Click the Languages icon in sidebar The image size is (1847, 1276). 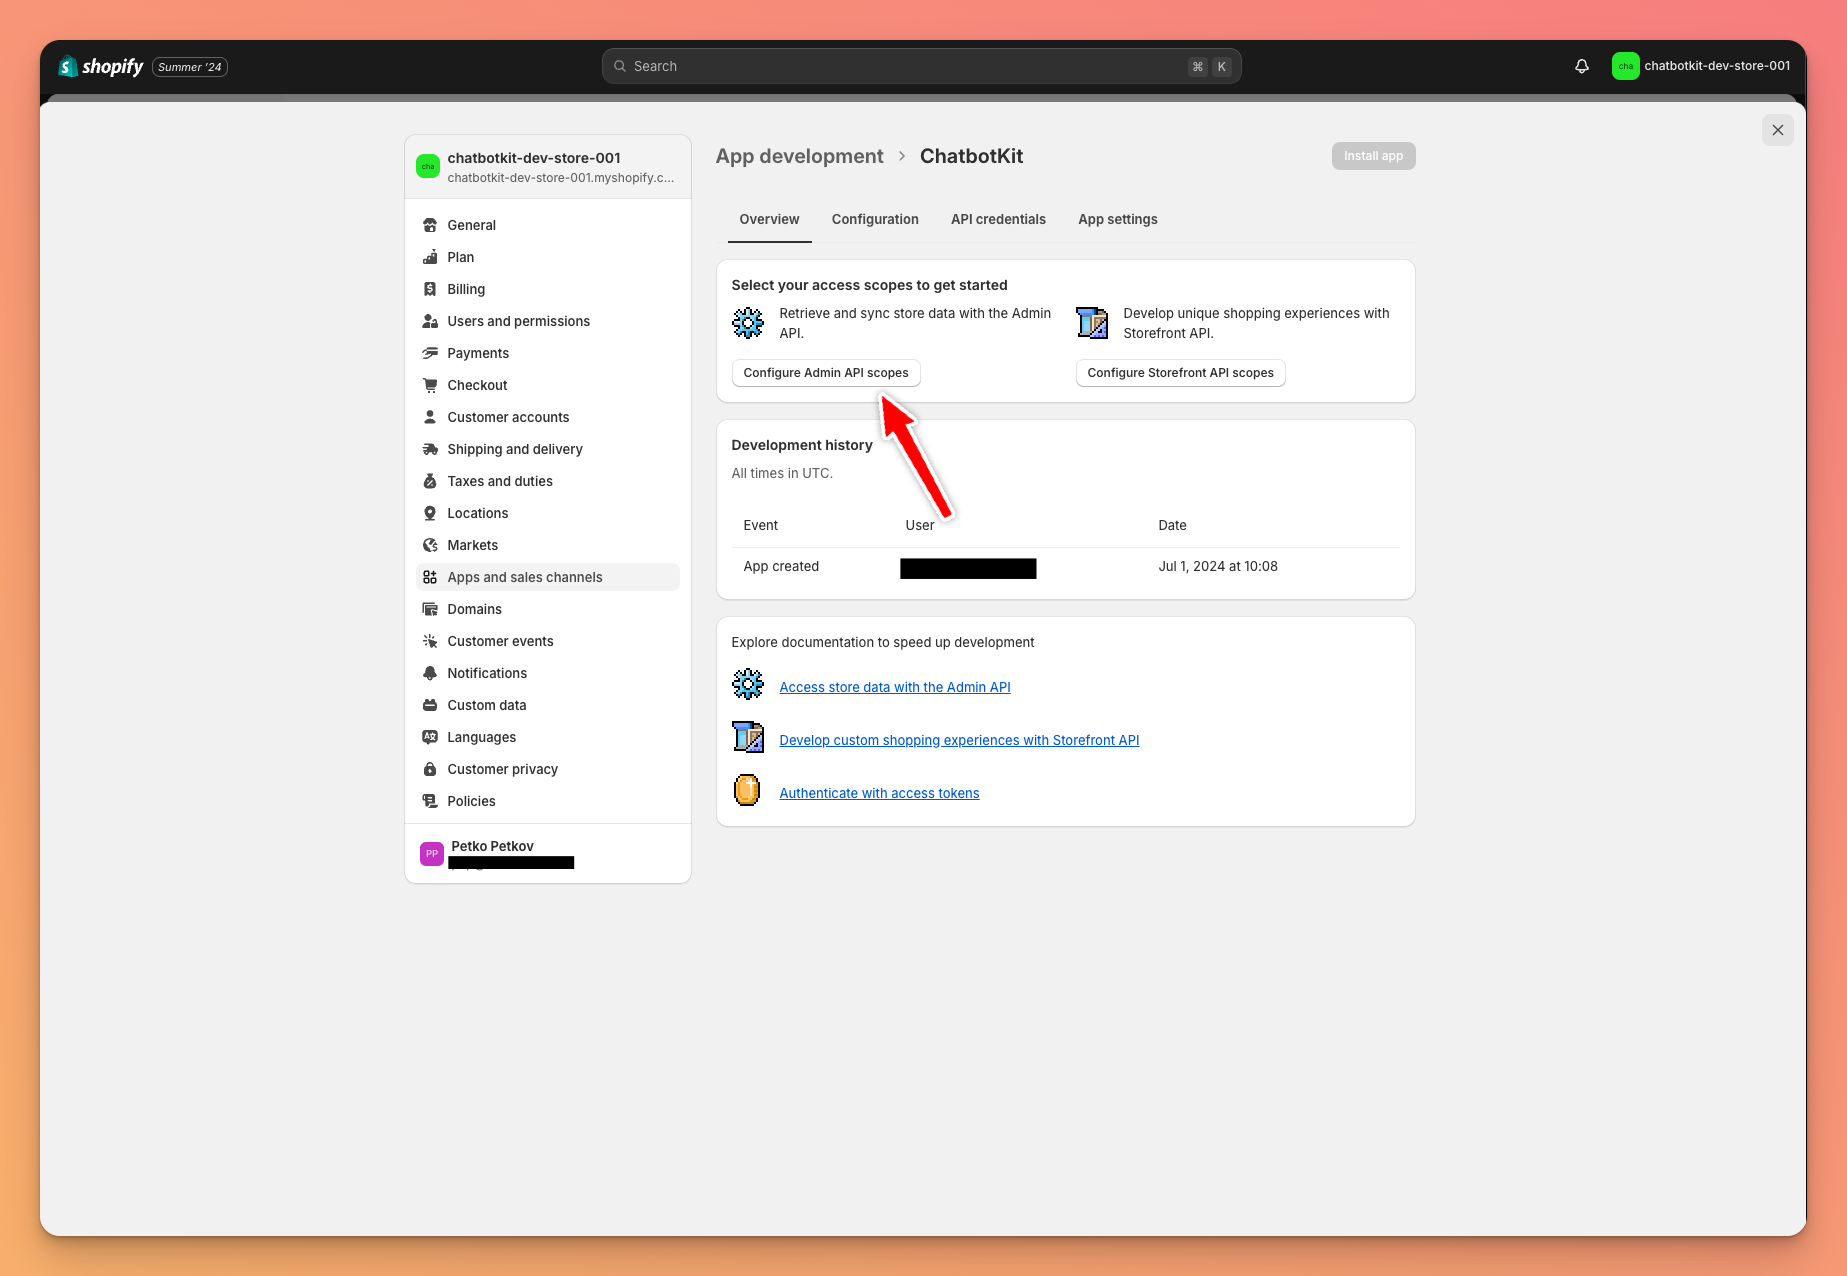[430, 737]
